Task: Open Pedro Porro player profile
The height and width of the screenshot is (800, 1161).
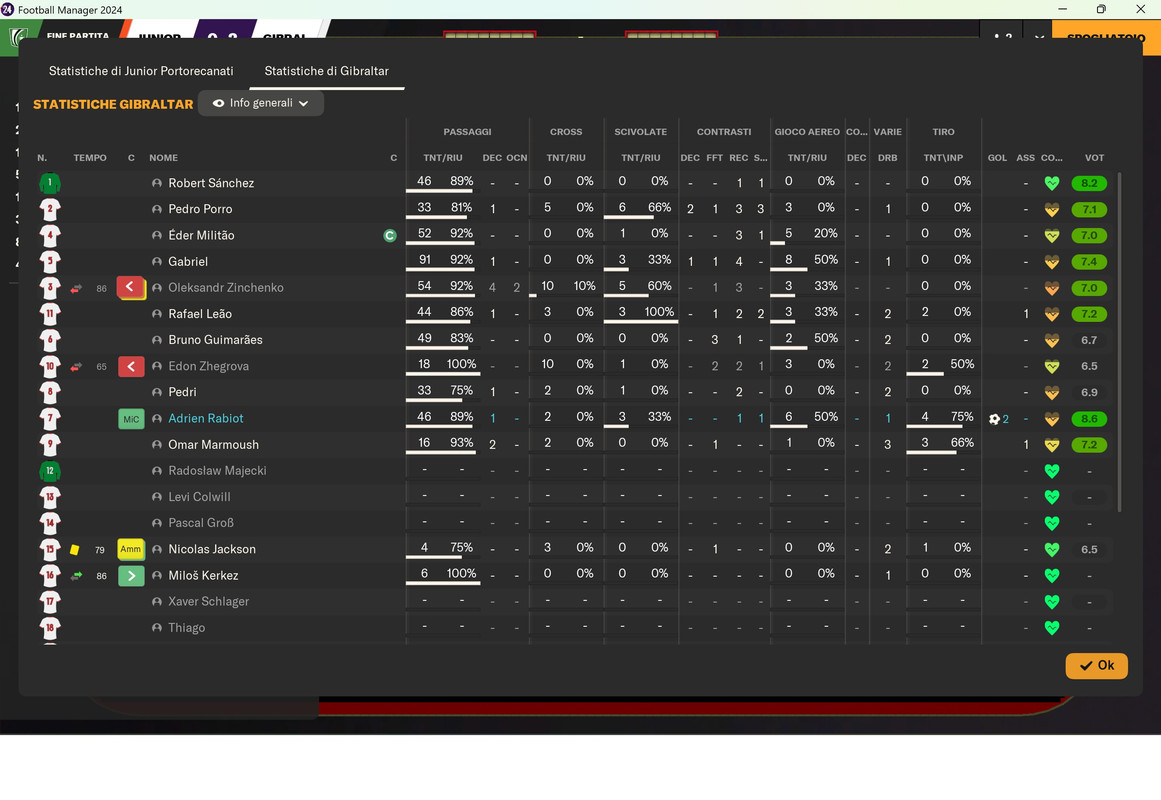Action: tap(200, 209)
